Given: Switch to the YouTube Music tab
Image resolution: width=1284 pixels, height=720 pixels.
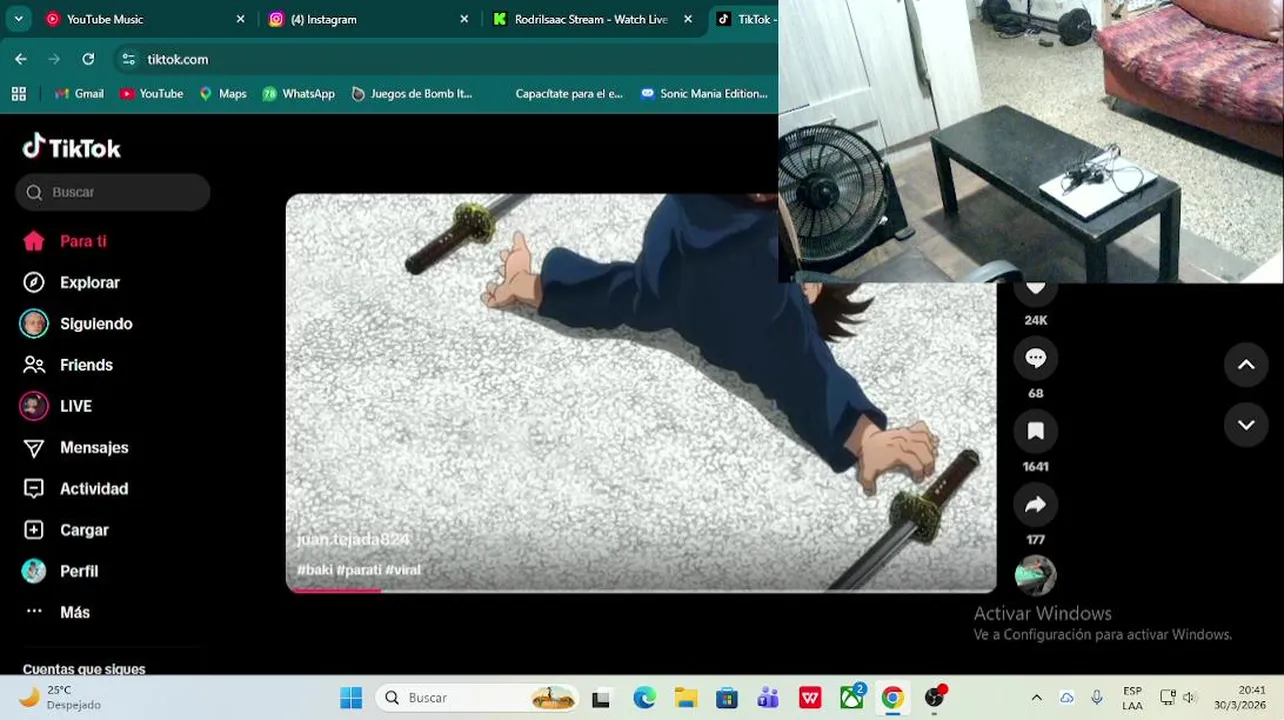Looking at the screenshot, I should (x=145, y=19).
